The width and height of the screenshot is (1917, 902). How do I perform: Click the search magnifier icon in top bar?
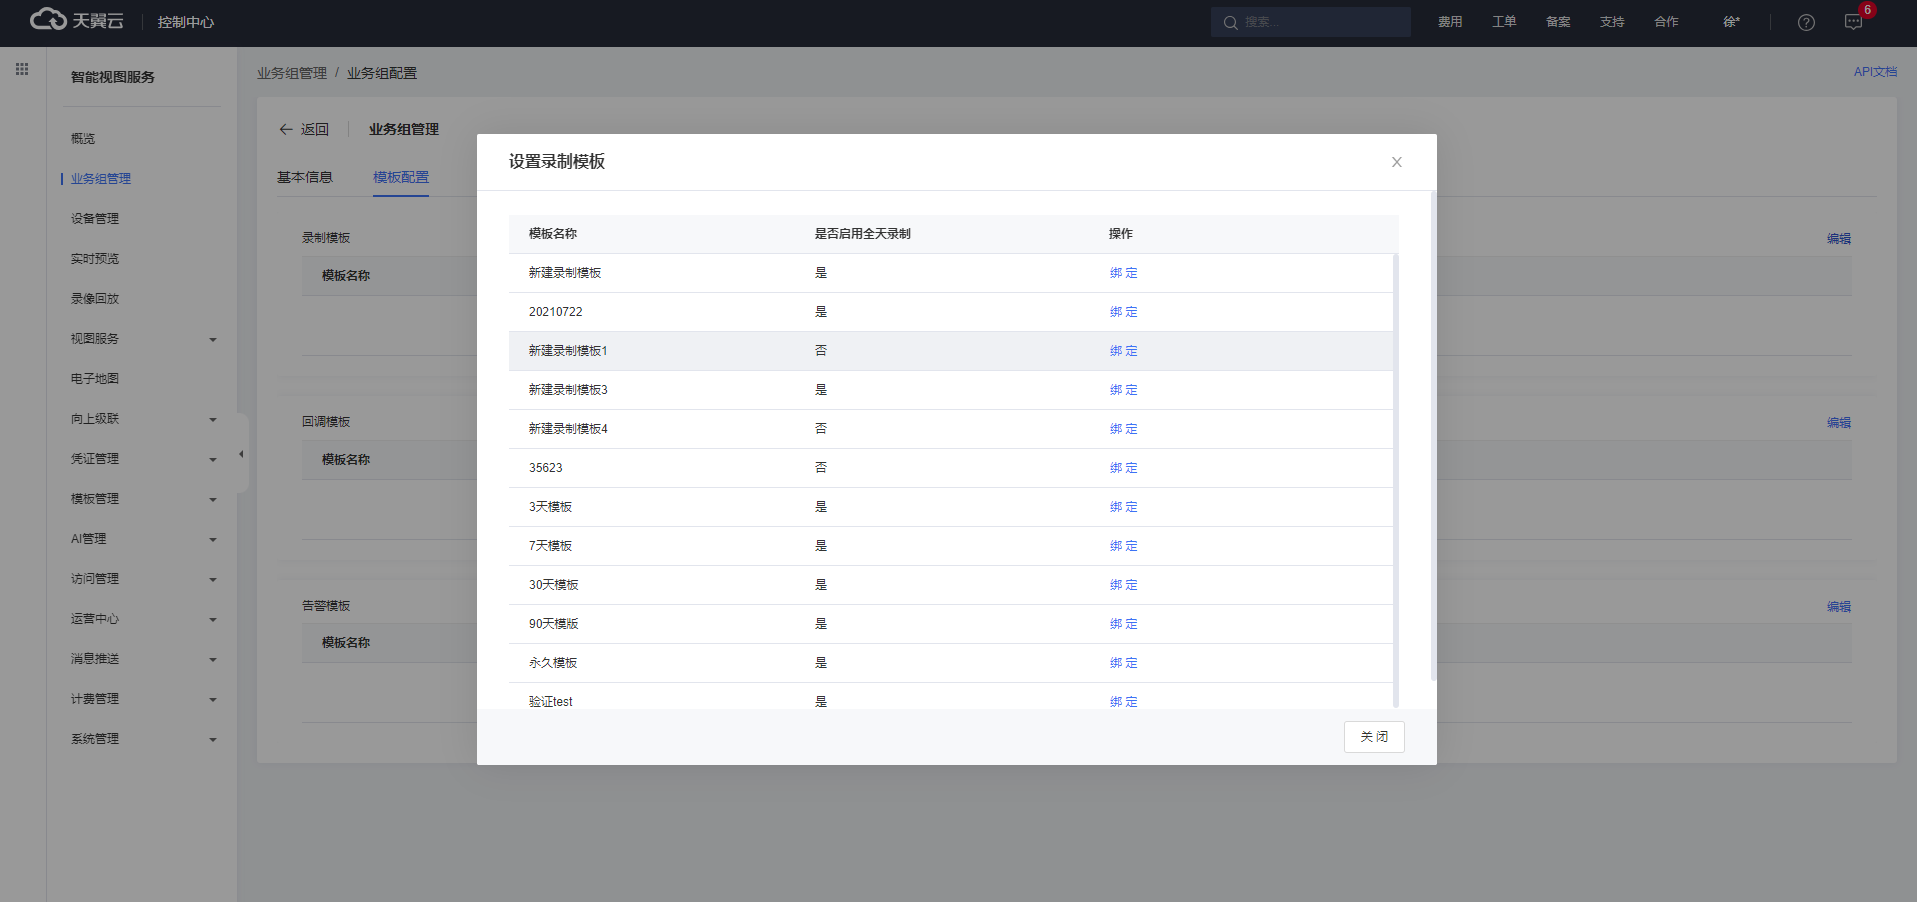[1230, 22]
